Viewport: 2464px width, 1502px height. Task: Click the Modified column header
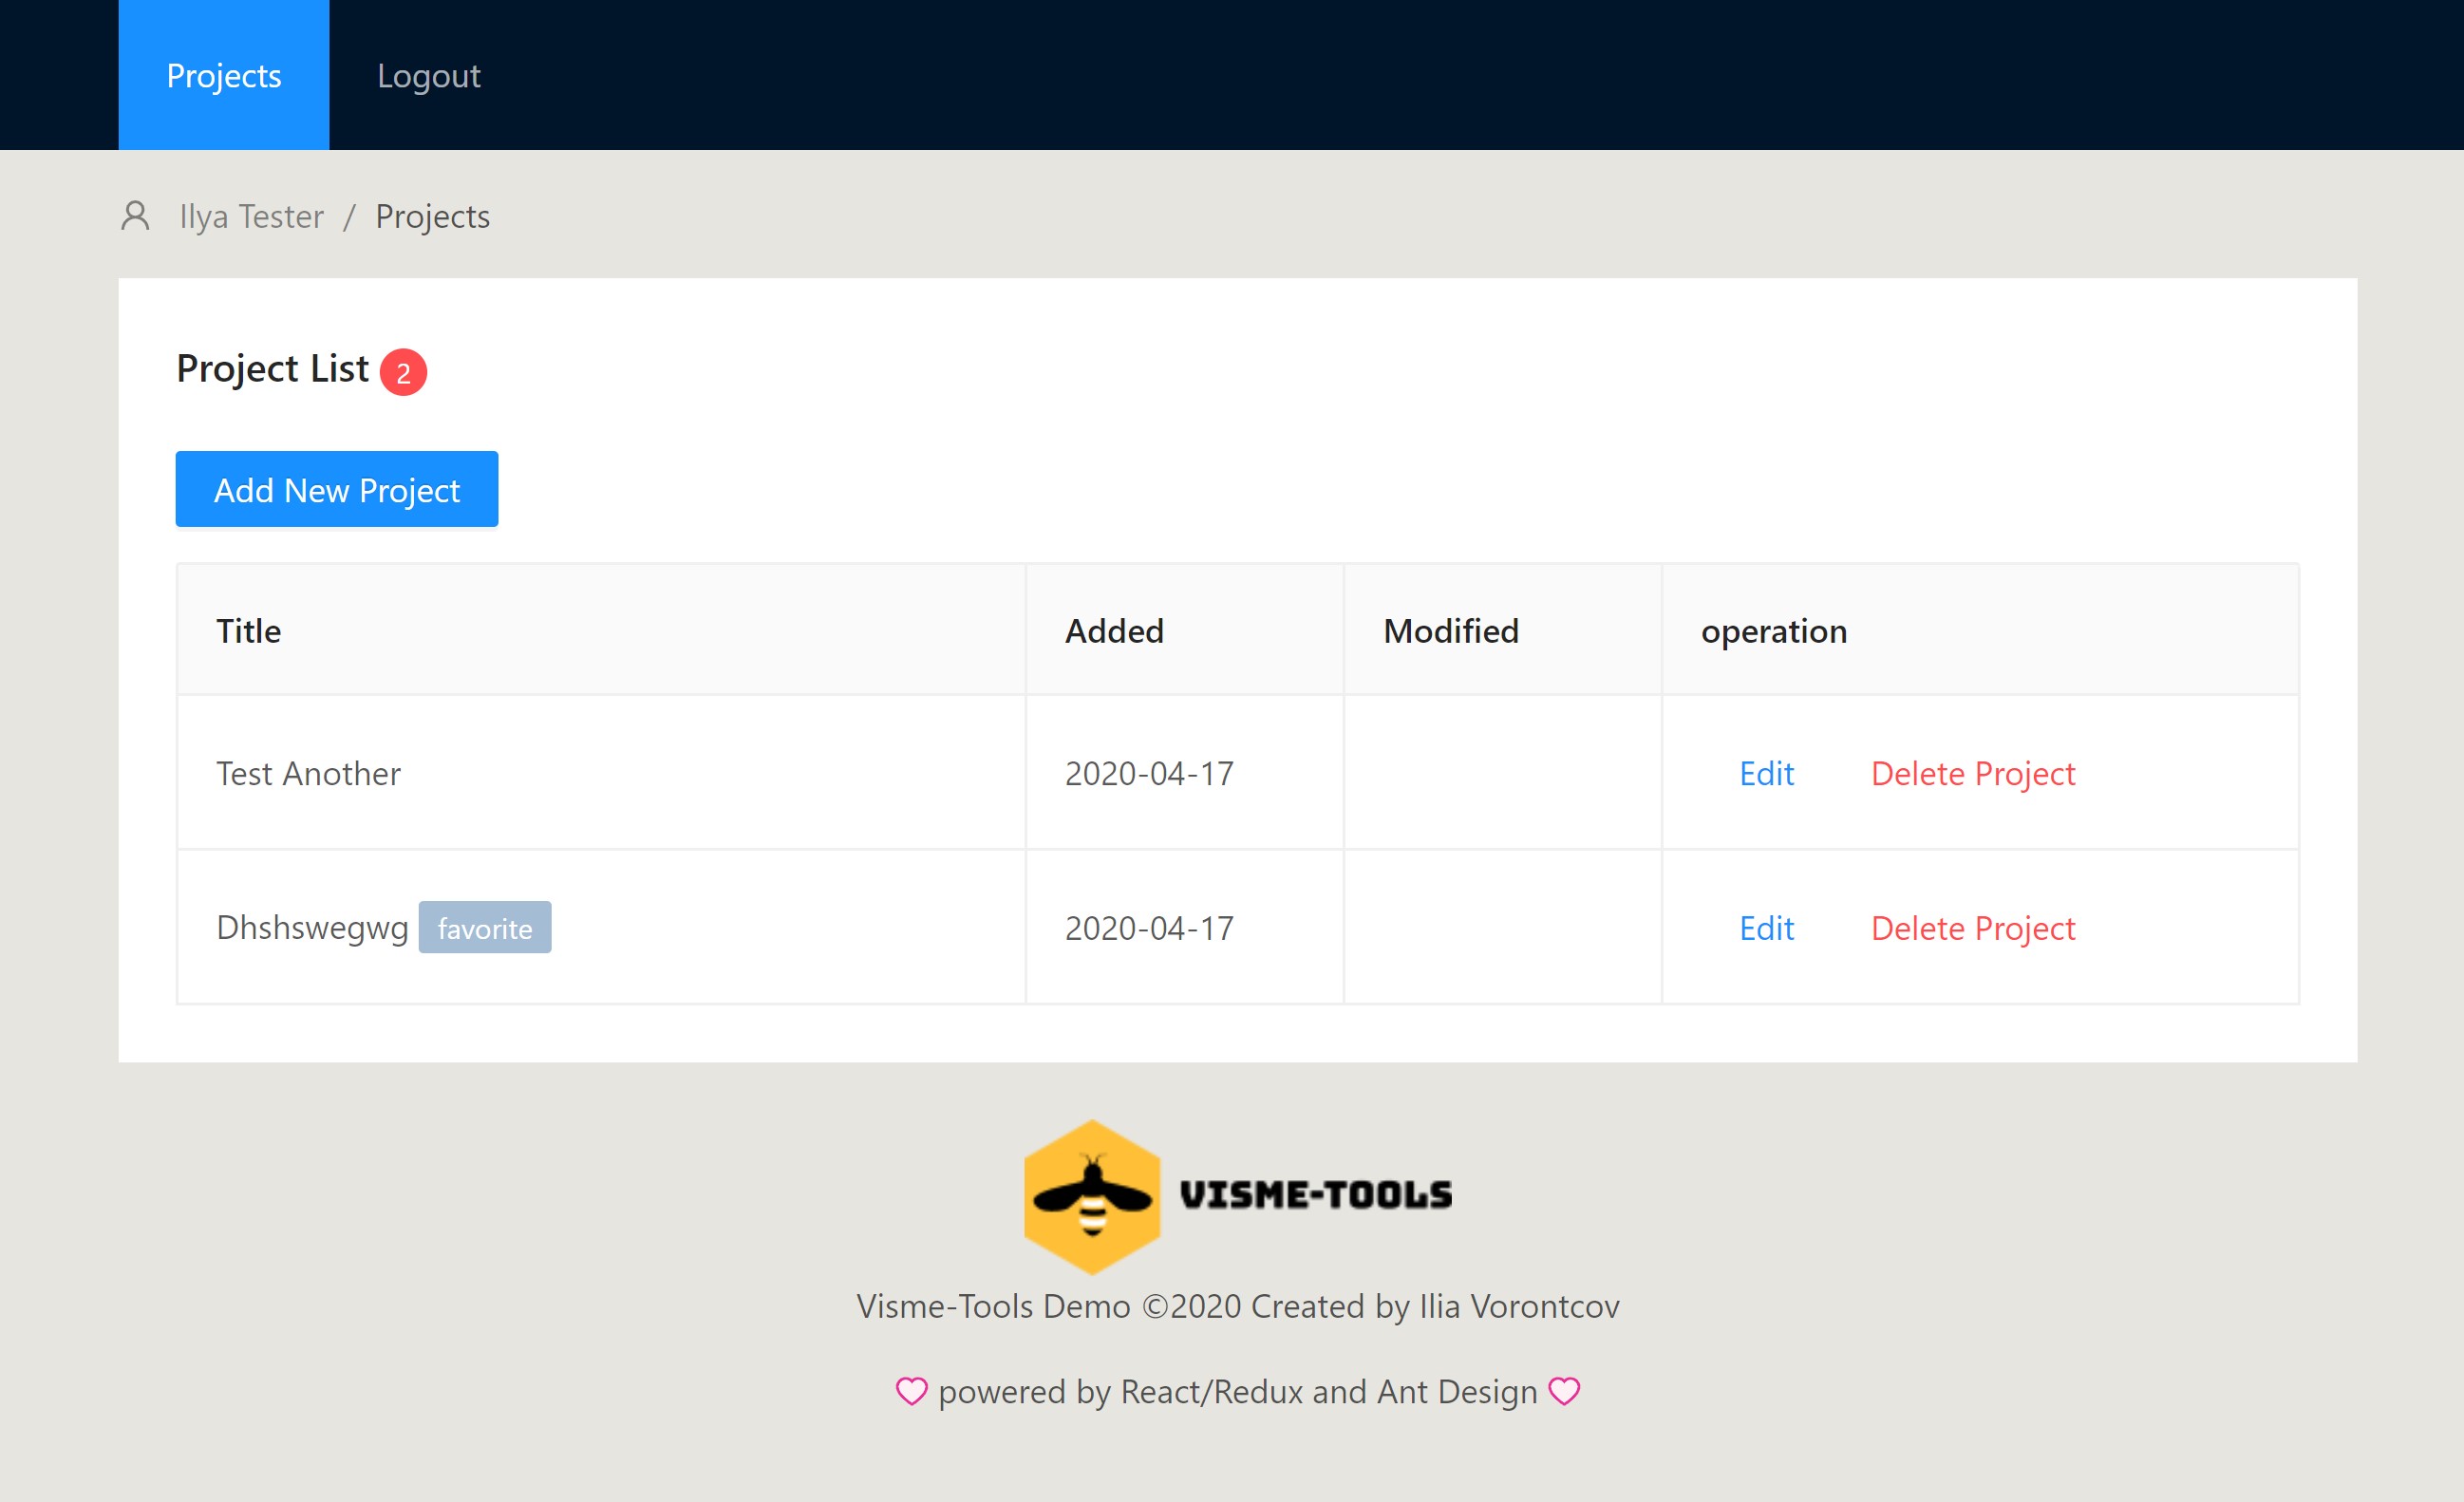[x=1450, y=631]
